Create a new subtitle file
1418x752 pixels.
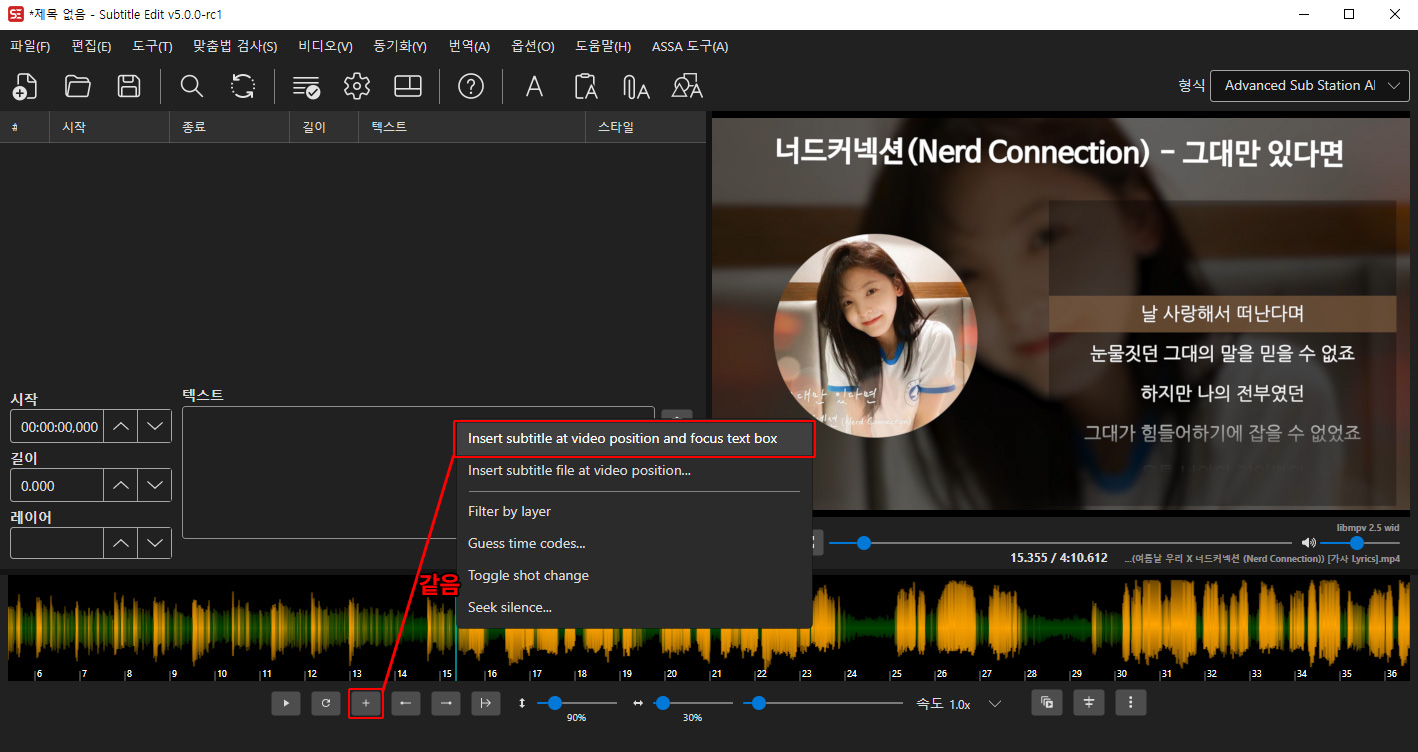(x=24, y=86)
